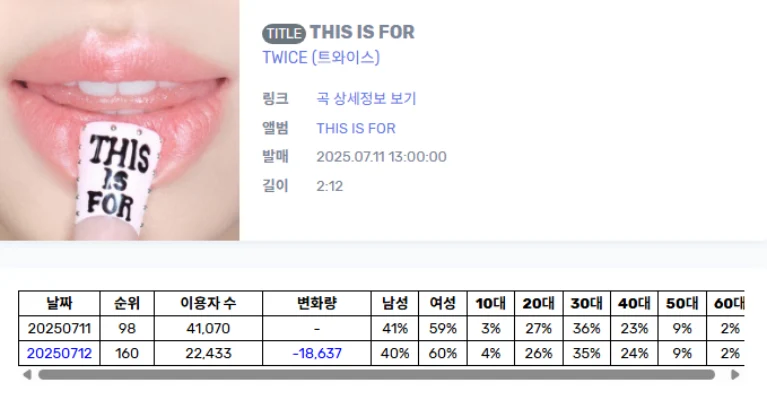Click the 여성 column header
Screen dimensions: 767x400
[443, 303]
